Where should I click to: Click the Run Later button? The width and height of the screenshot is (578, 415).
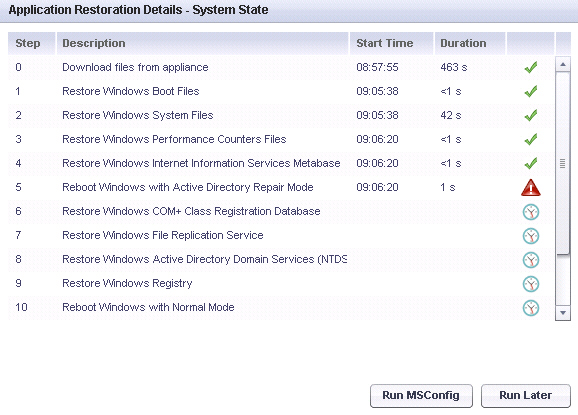coord(526,396)
